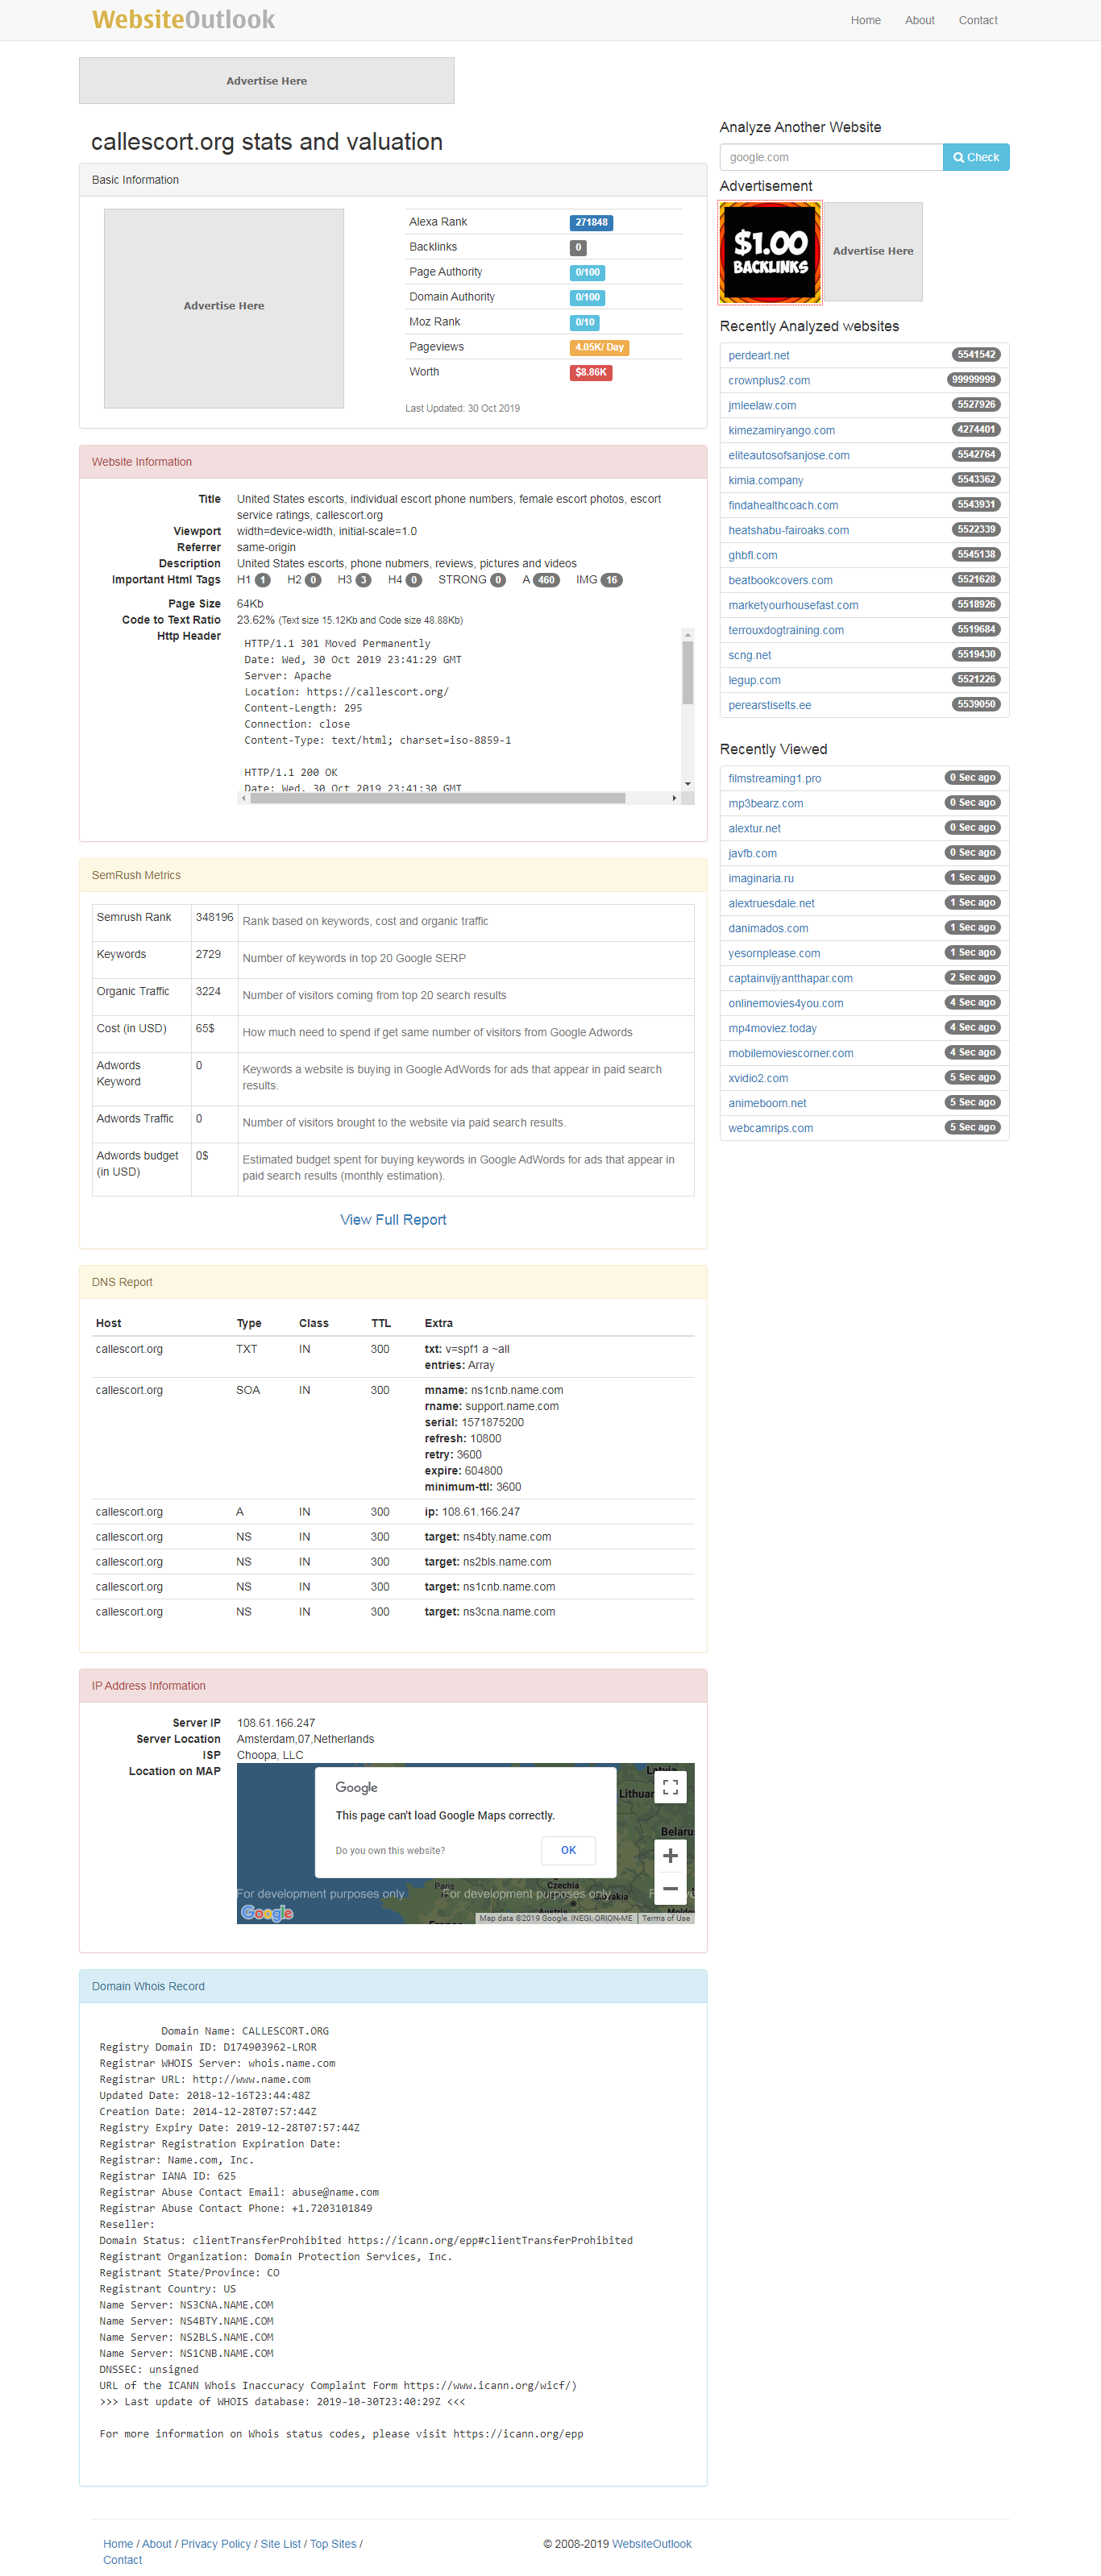This screenshot has height=2576, width=1101.
Task: Open imaginaria.ru in recently viewed
Action: click(x=761, y=878)
